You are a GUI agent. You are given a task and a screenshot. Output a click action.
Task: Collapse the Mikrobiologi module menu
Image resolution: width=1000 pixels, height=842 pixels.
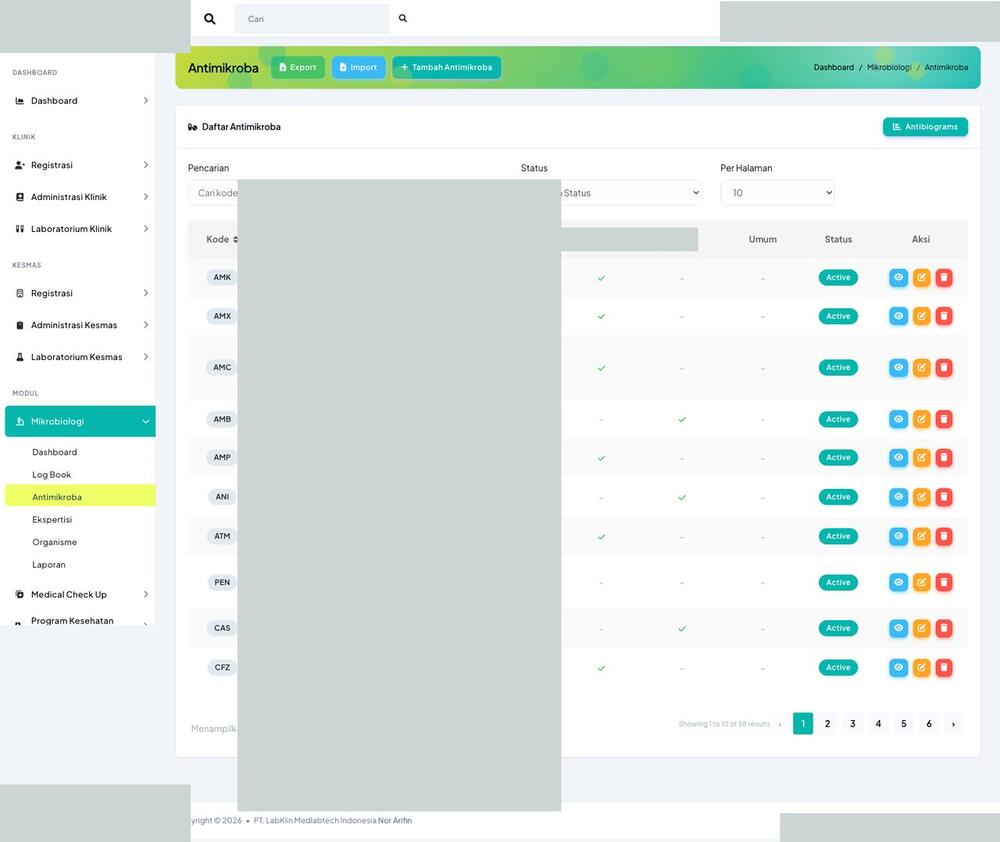point(80,422)
